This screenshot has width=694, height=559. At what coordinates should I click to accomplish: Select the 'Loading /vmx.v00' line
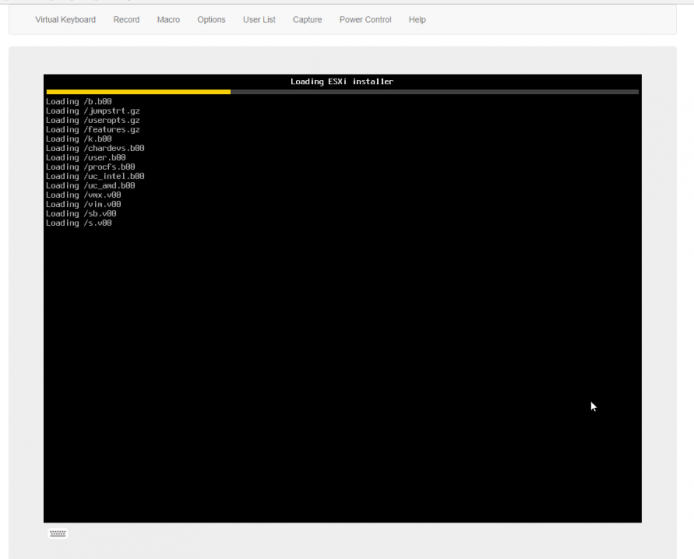(x=84, y=195)
